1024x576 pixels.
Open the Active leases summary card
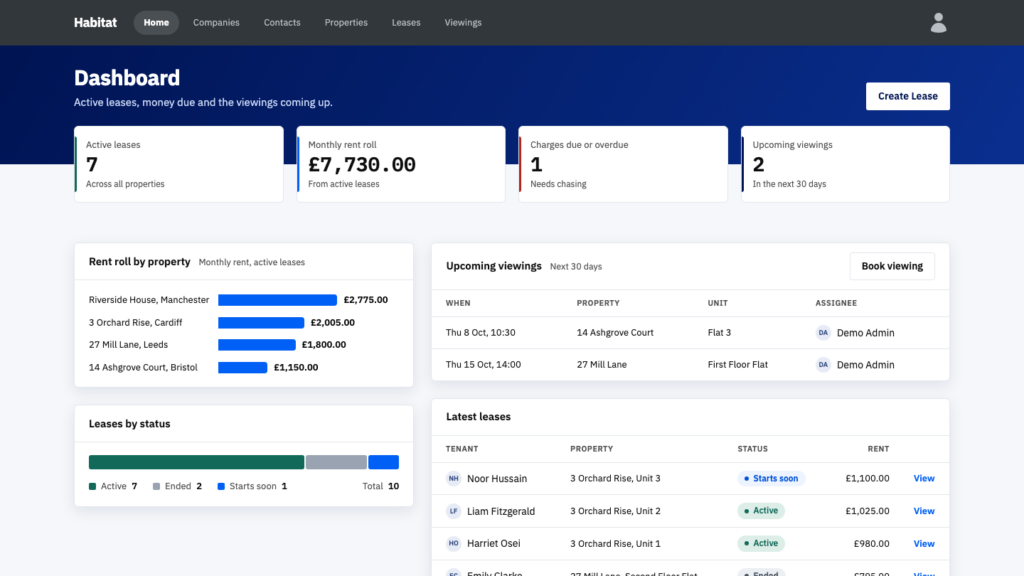pos(179,164)
